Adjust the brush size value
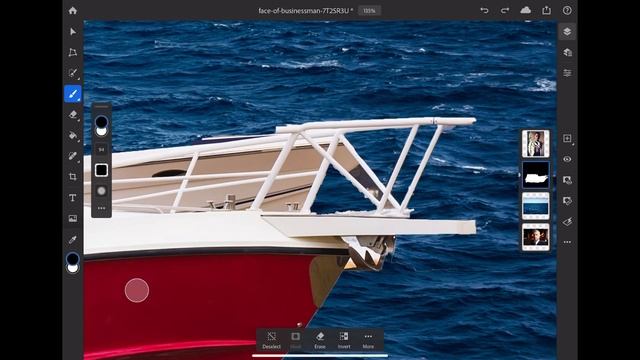The width and height of the screenshot is (640, 360). pos(101,150)
